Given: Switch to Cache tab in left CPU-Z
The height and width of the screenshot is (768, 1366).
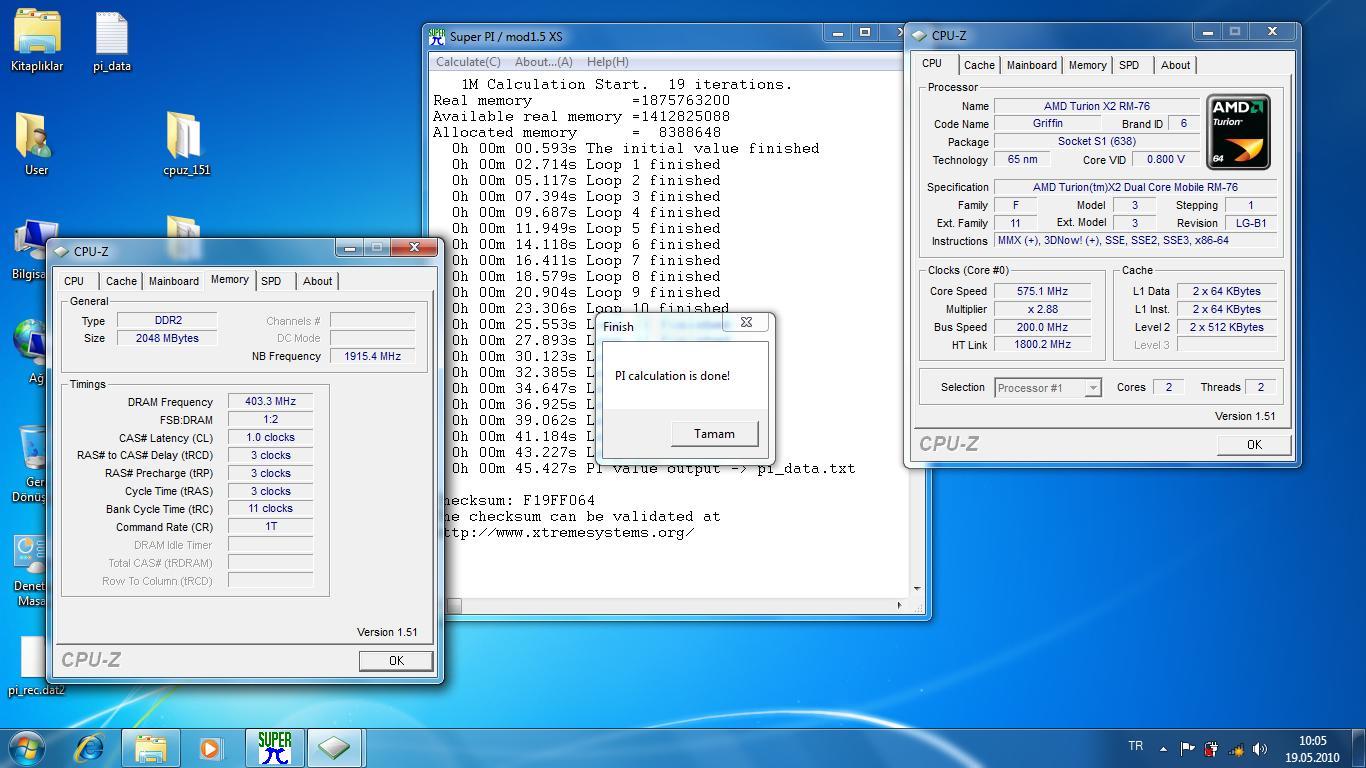Looking at the screenshot, I should pyautogui.click(x=121, y=281).
